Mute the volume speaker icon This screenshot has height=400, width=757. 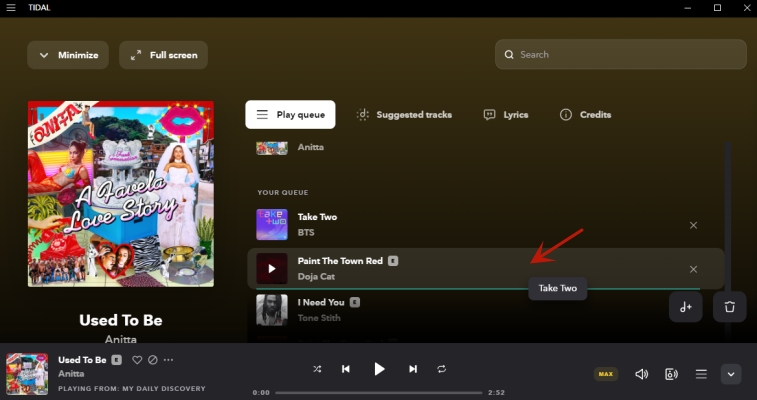[x=641, y=374]
